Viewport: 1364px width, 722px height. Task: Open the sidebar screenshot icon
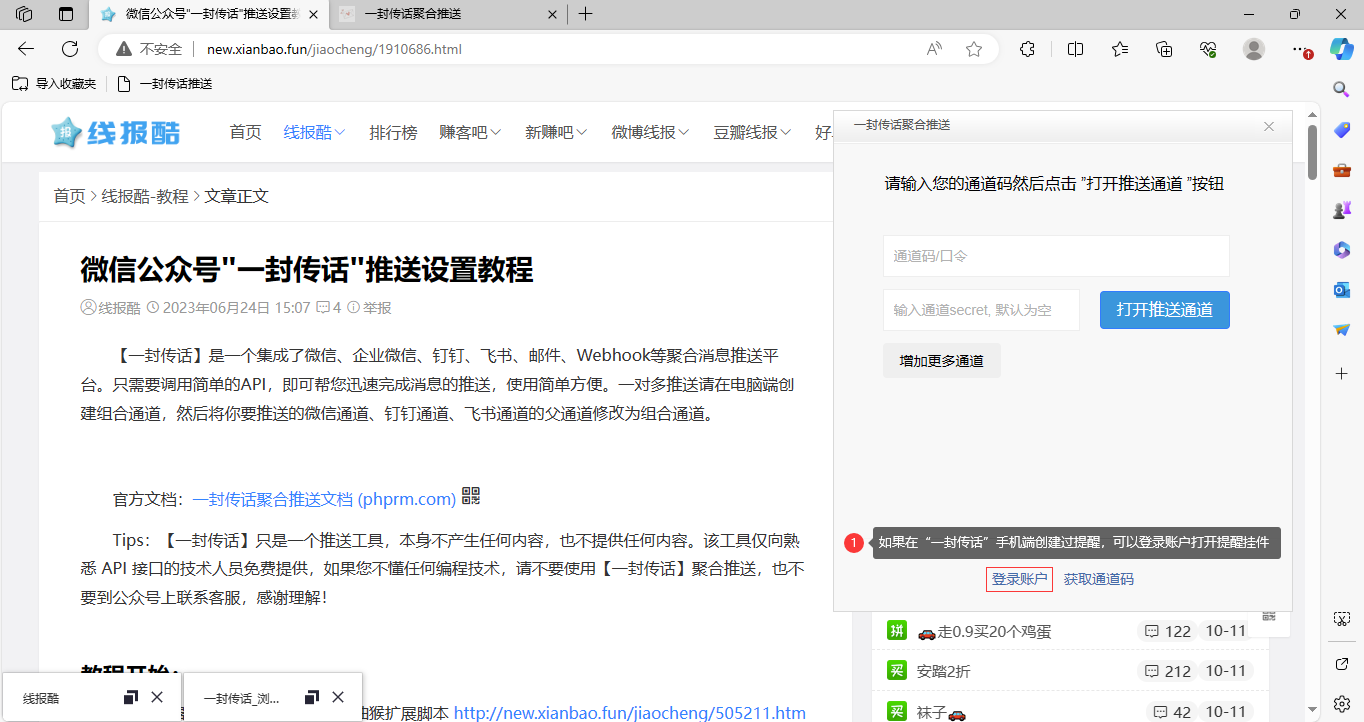coord(1342,620)
